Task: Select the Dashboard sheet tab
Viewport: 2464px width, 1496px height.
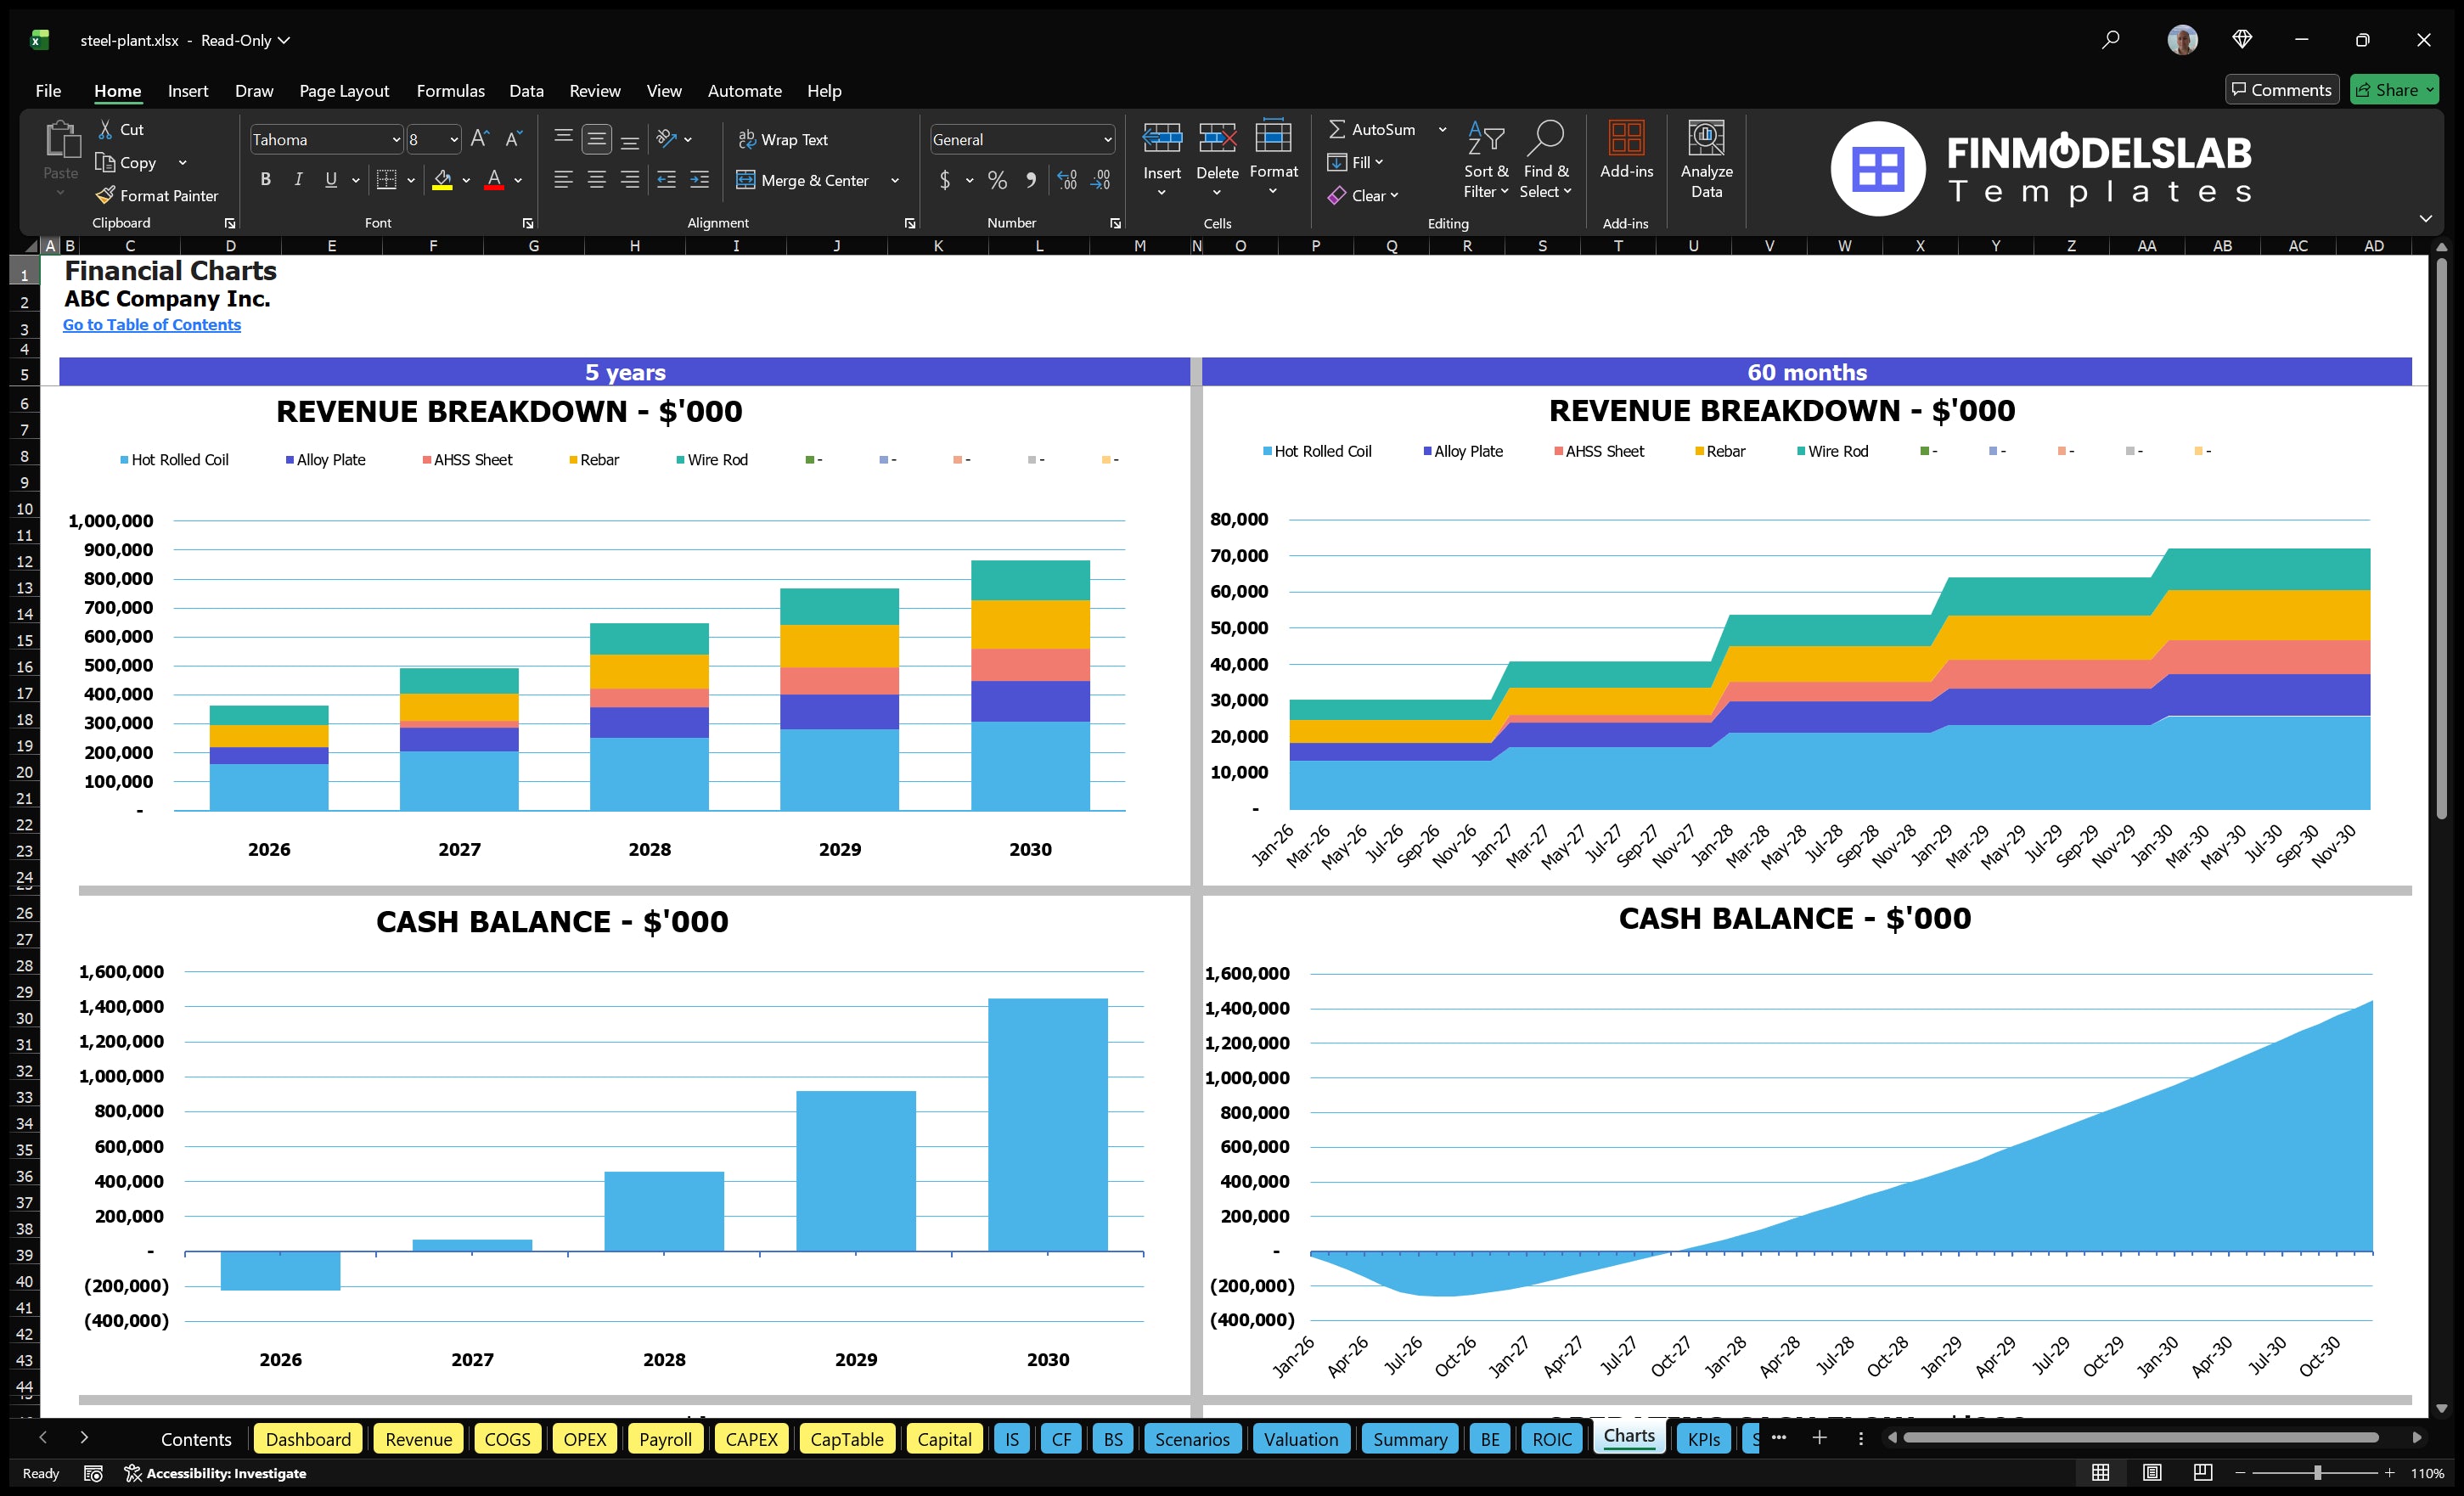Action: pyautogui.click(x=308, y=1439)
